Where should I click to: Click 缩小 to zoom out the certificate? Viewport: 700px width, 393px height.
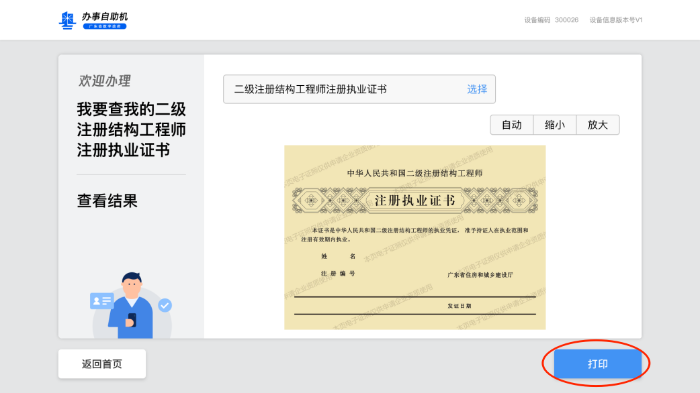coord(555,125)
